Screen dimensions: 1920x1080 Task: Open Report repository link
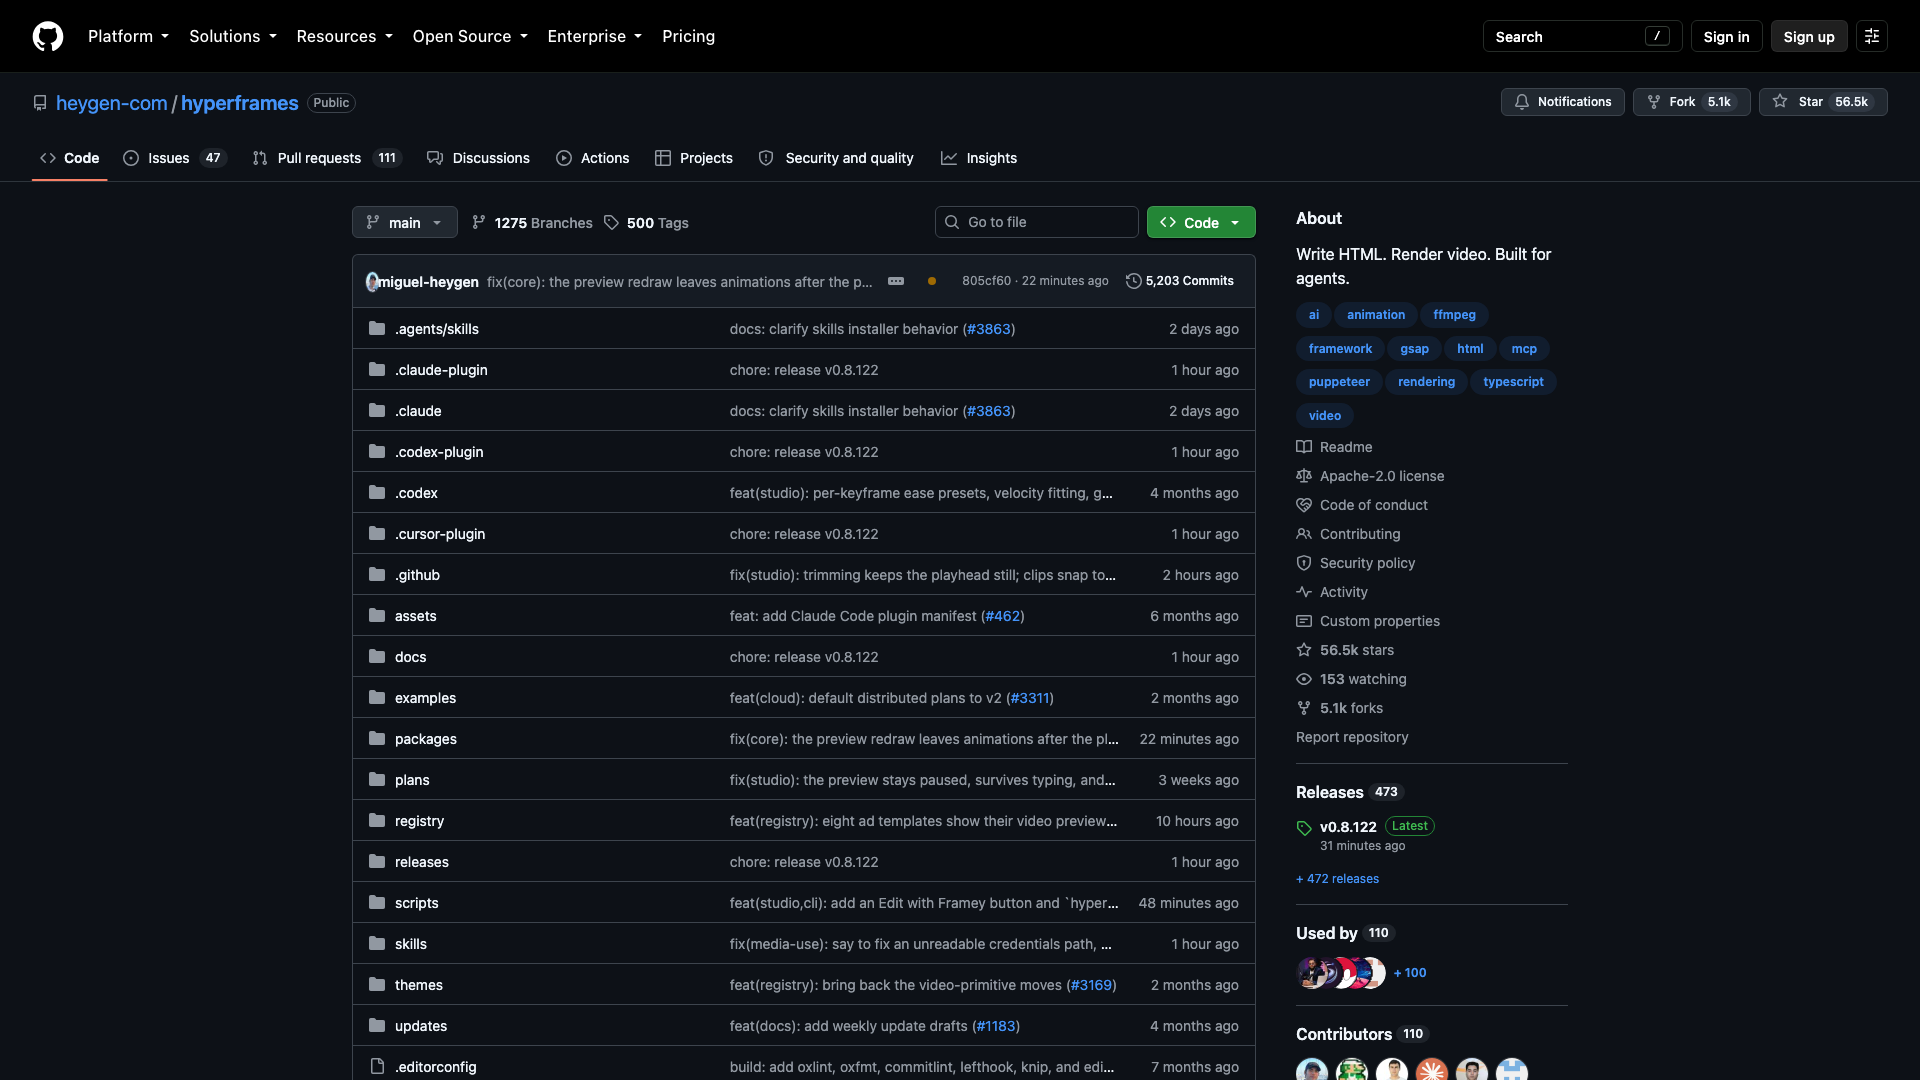1352,737
